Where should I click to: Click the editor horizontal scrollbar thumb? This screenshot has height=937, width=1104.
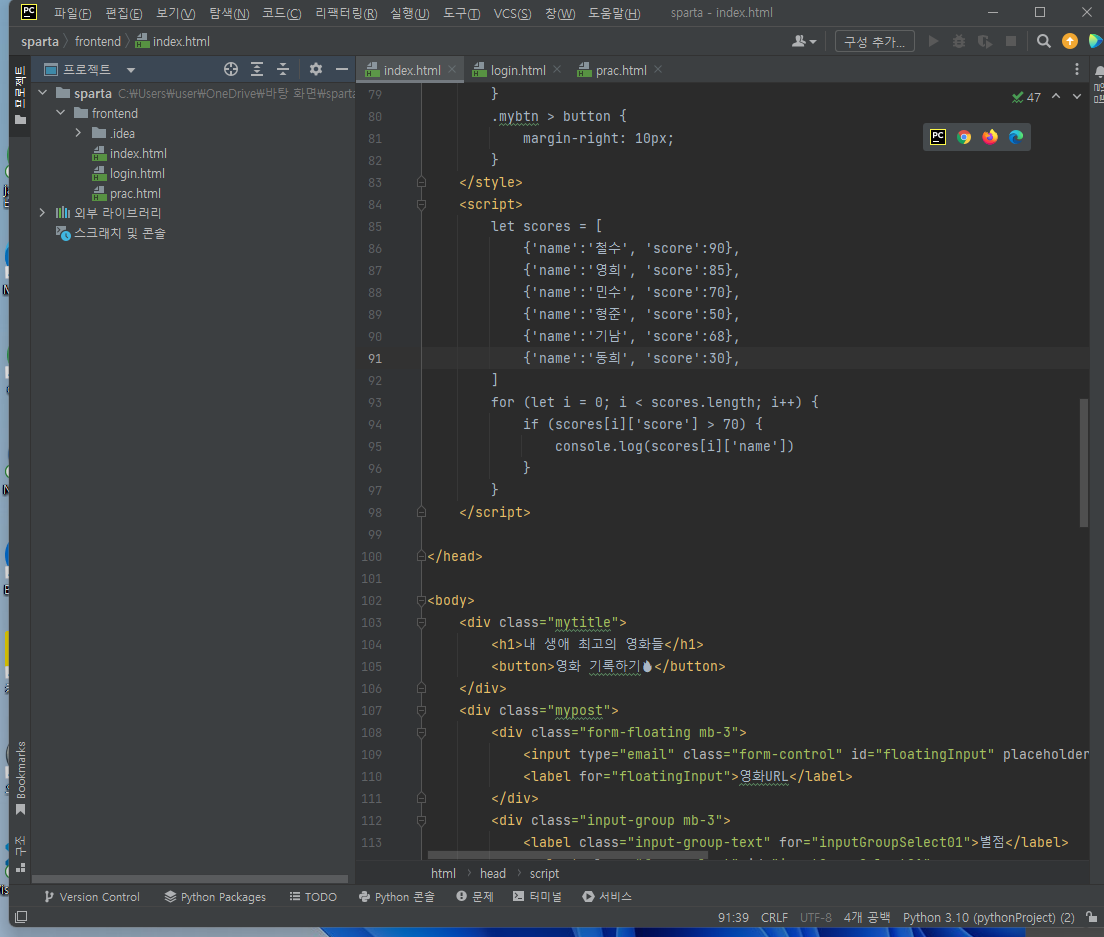pyautogui.click(x=567, y=855)
